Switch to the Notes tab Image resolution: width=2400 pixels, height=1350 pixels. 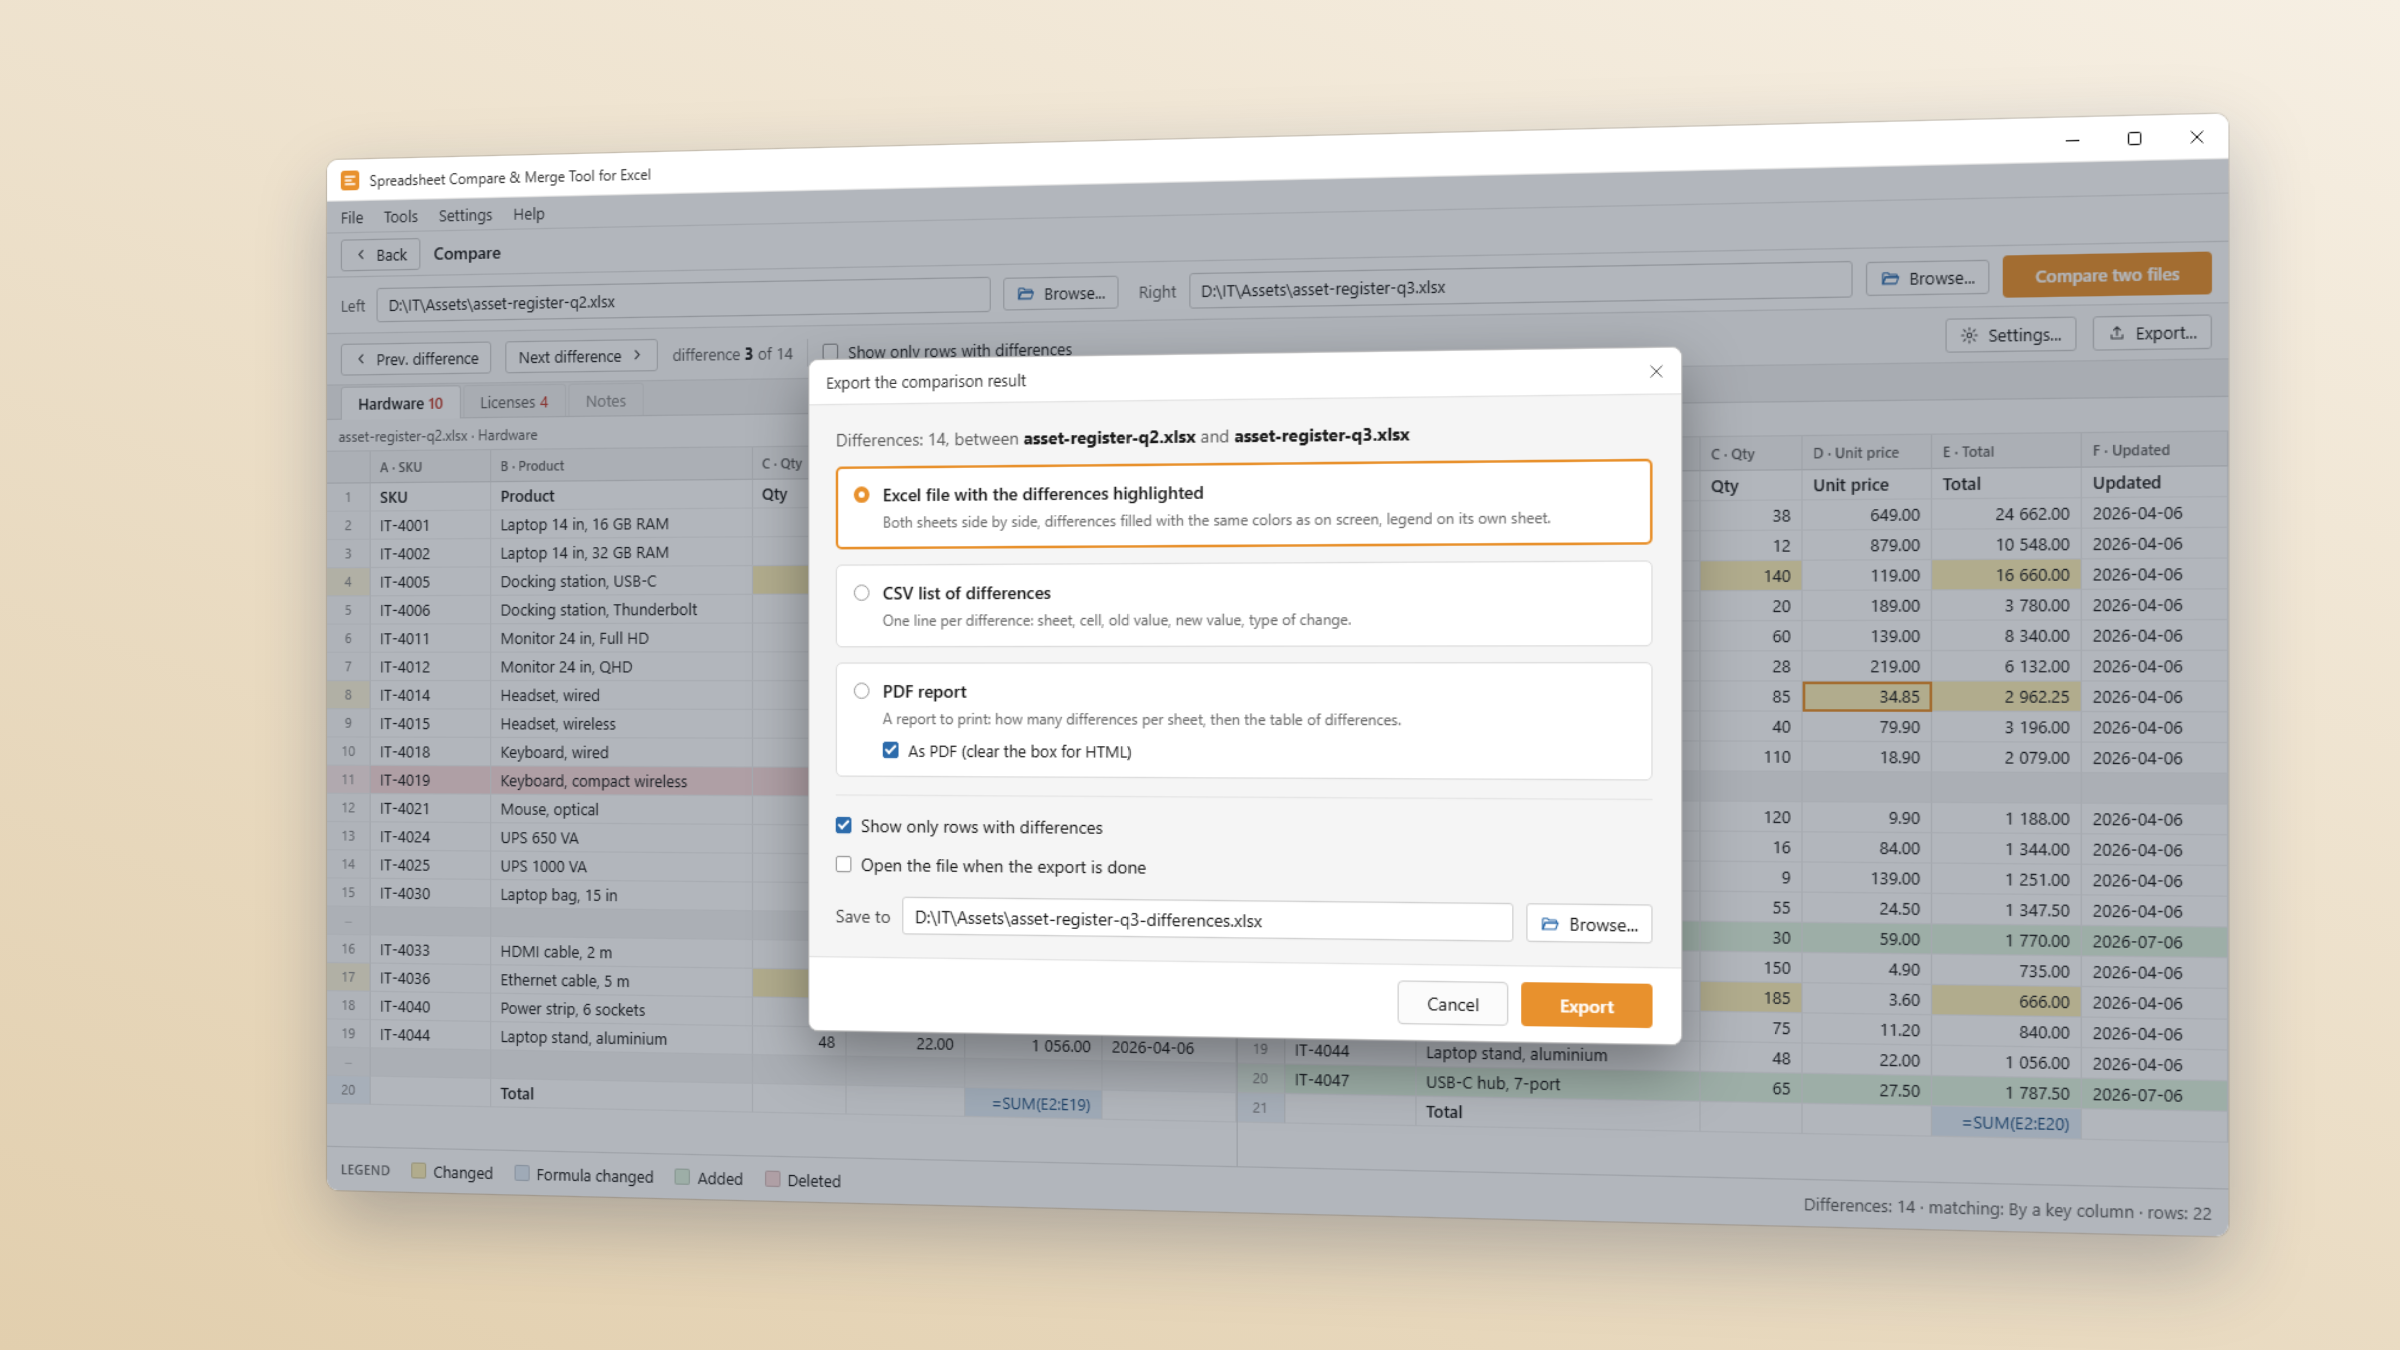pos(605,401)
